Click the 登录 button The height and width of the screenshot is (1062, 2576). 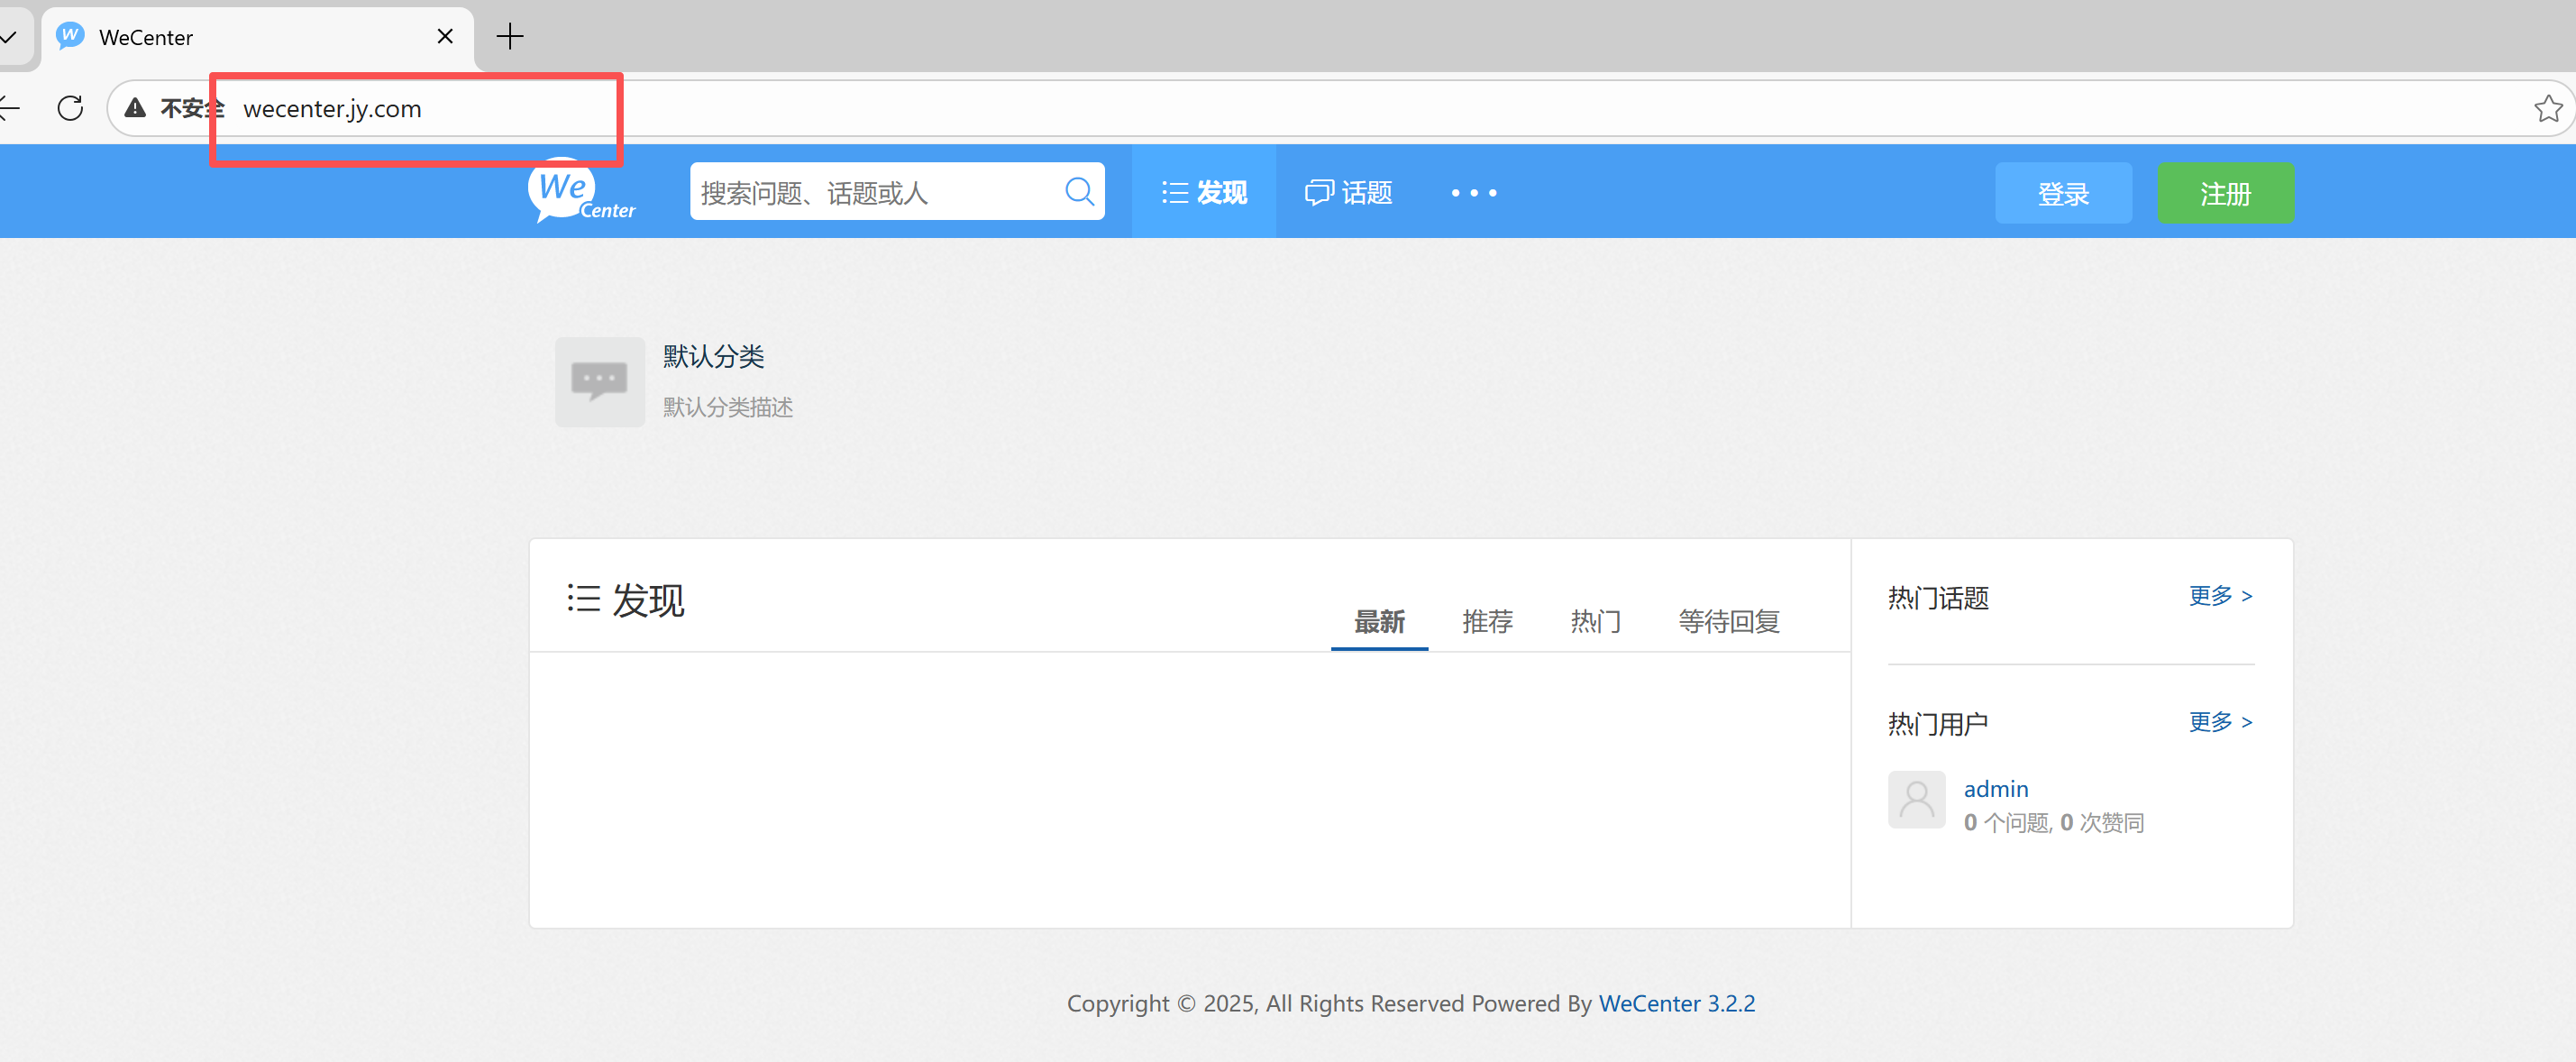(2062, 193)
